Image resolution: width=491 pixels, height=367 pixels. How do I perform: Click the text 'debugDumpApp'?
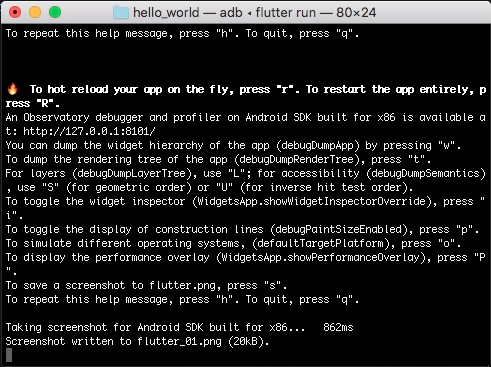point(318,145)
